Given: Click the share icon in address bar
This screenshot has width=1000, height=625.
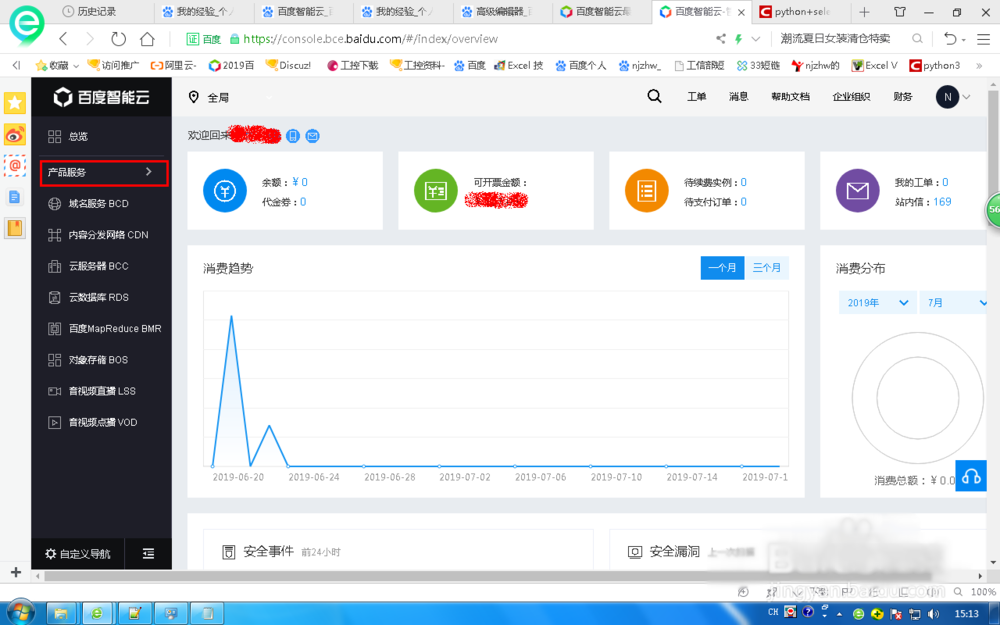Looking at the screenshot, I should pos(721,39).
